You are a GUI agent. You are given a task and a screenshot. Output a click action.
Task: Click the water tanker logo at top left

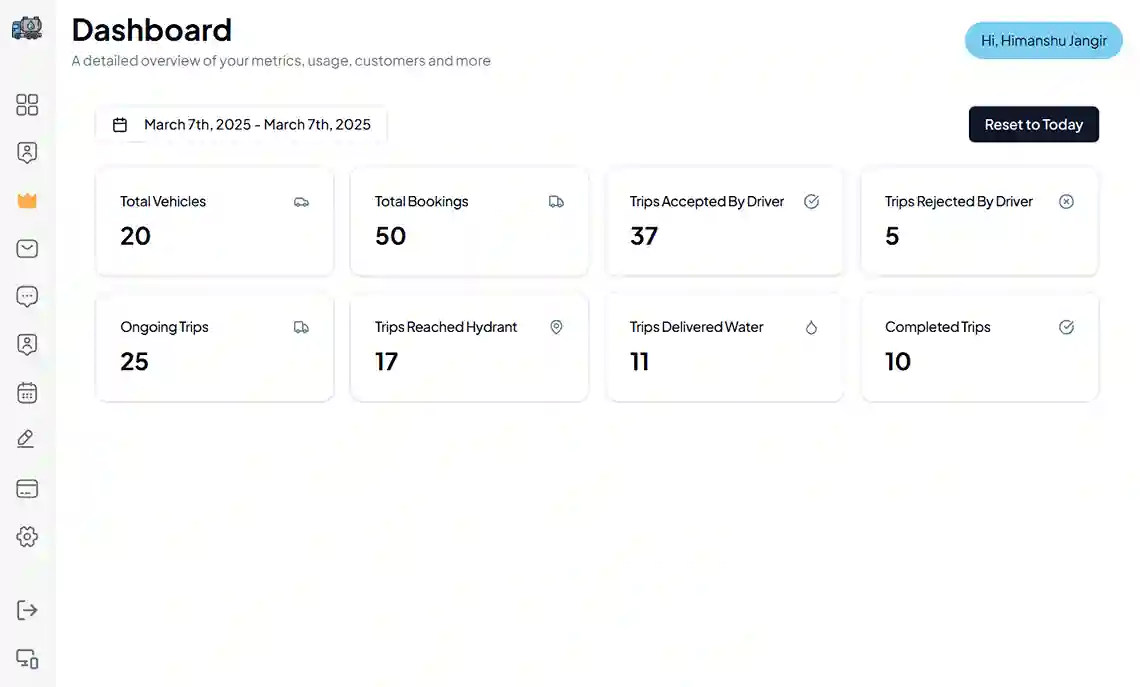(27, 28)
